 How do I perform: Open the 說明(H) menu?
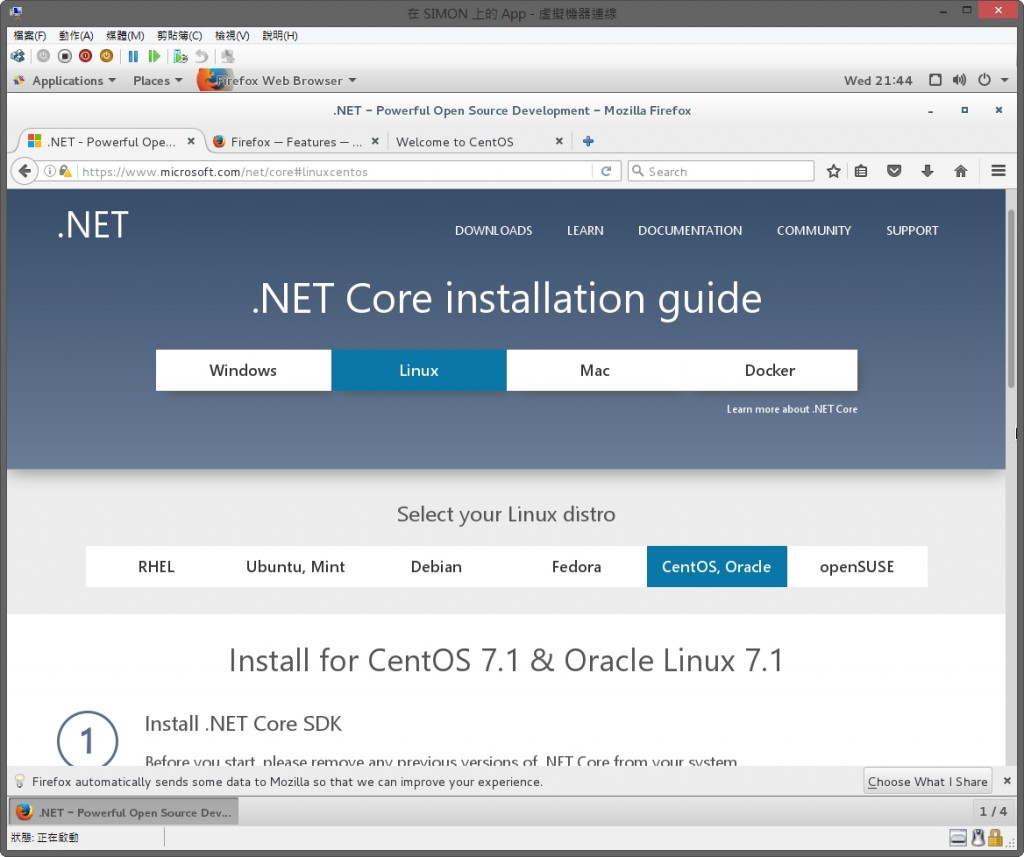click(x=280, y=35)
